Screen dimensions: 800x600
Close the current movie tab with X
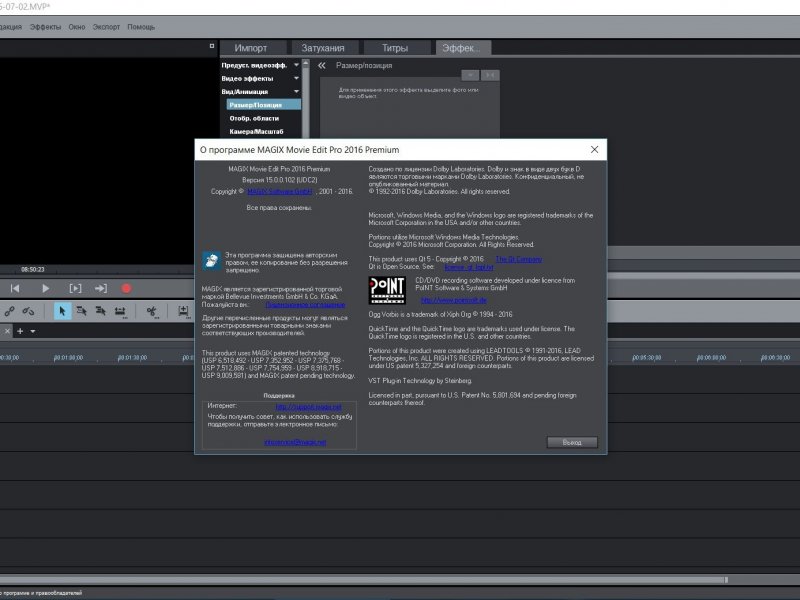(x=7, y=331)
